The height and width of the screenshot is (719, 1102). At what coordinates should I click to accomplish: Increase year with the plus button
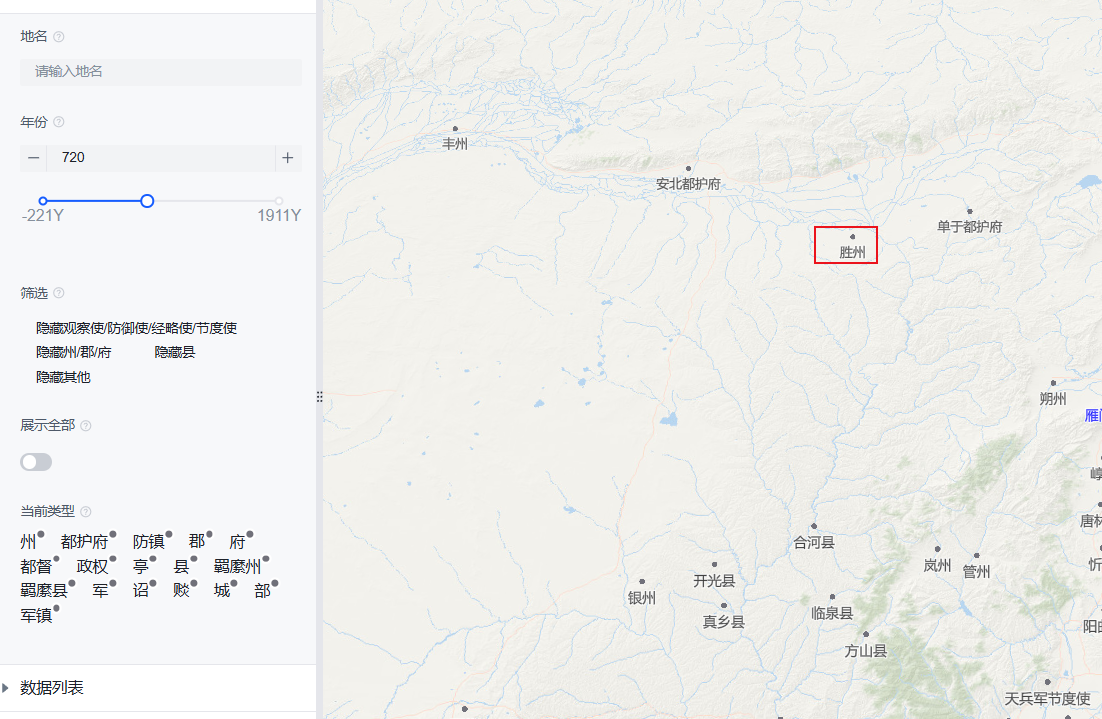[x=288, y=158]
